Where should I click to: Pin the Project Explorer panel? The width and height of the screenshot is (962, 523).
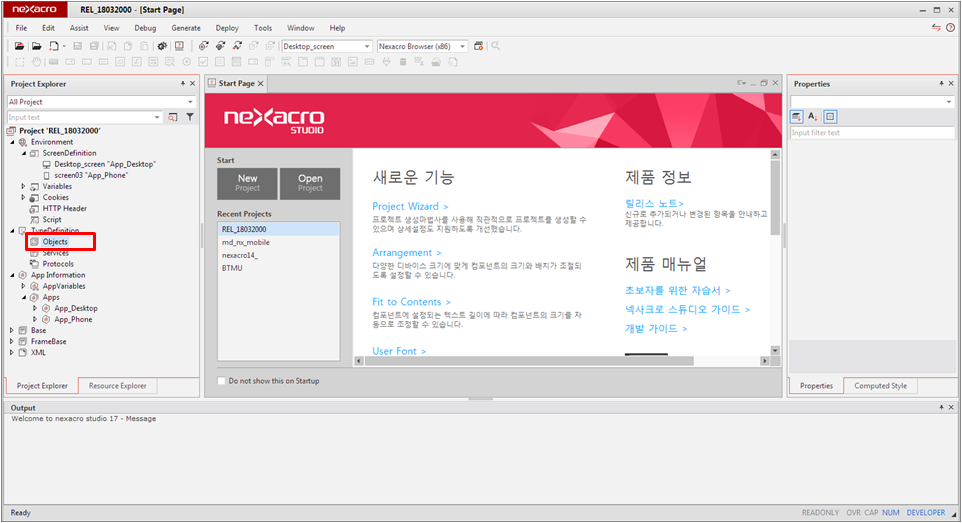click(182, 84)
